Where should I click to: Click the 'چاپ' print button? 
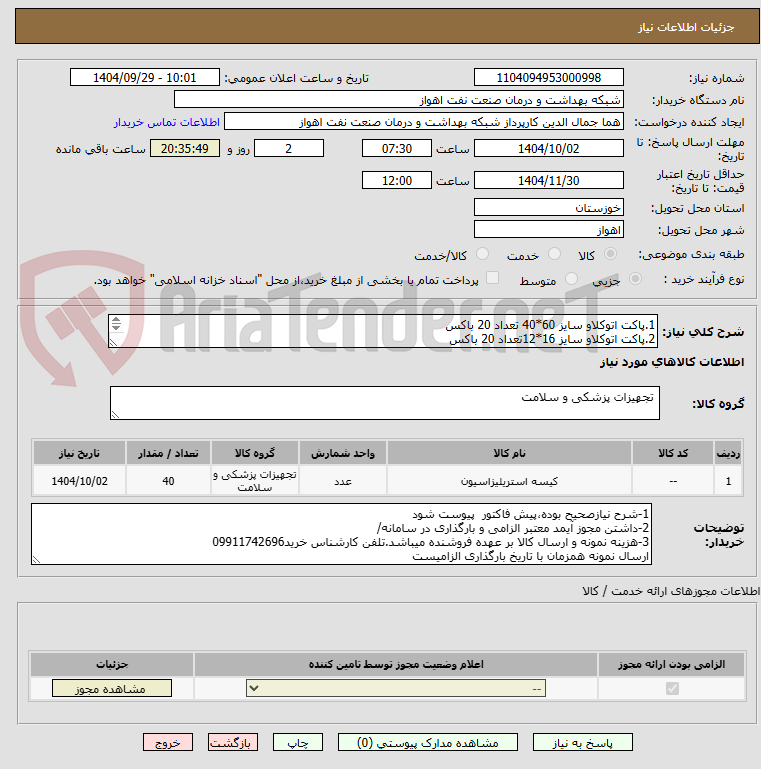click(298, 743)
